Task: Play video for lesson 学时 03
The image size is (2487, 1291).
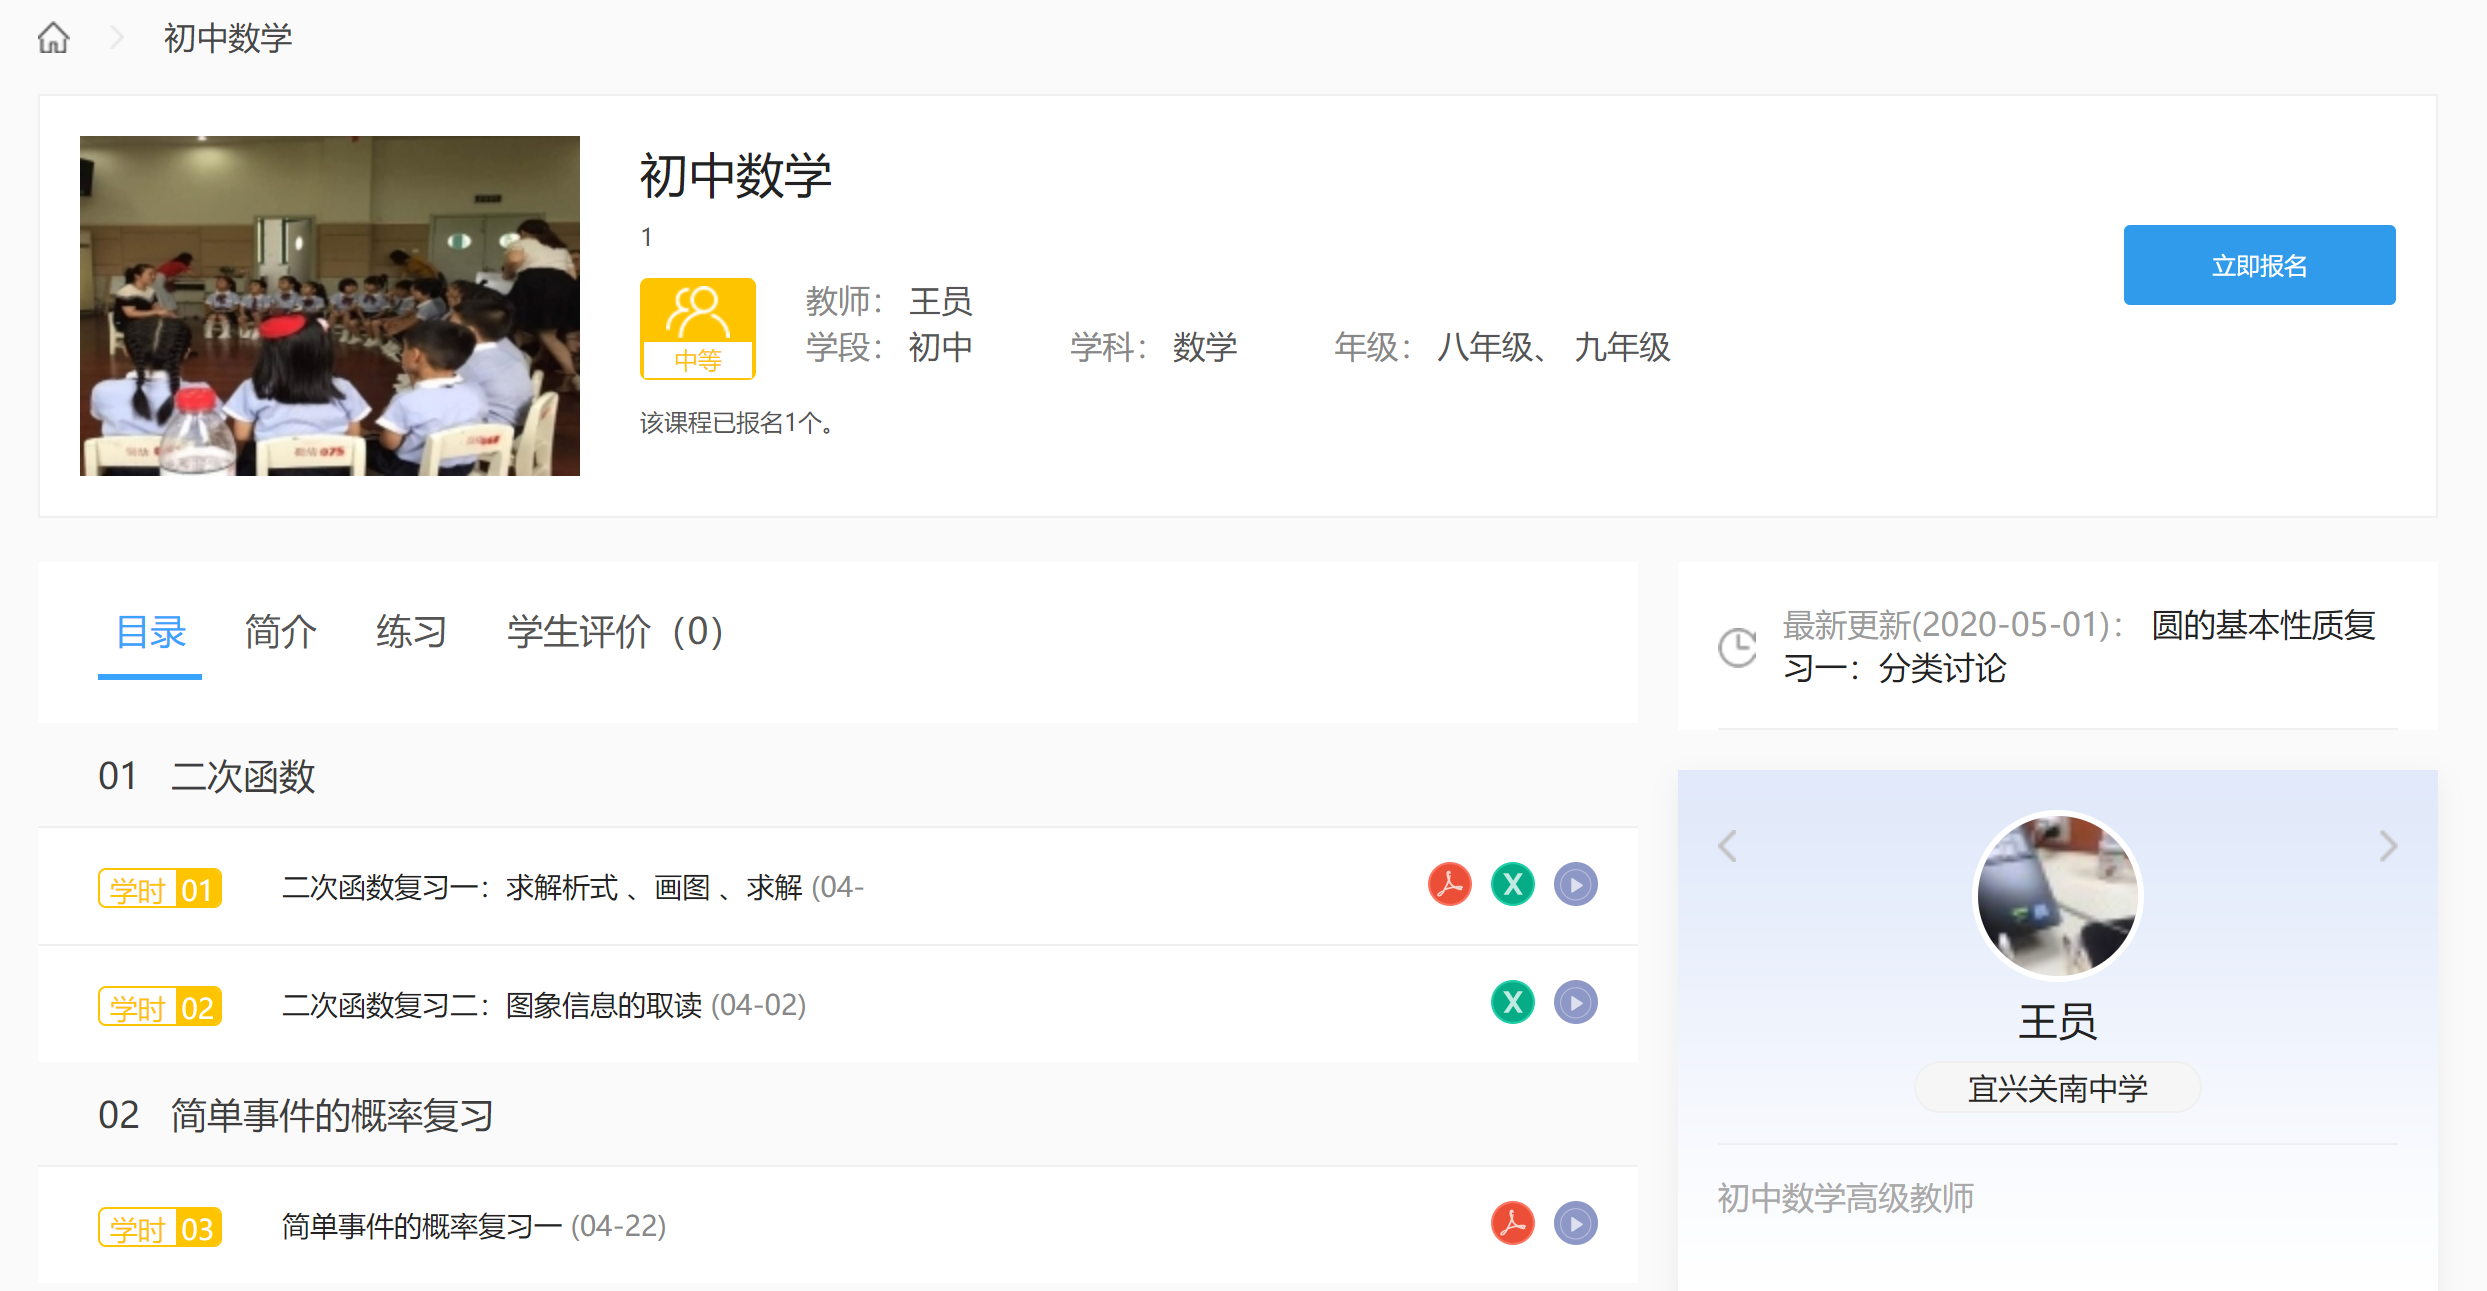Action: [1575, 1223]
